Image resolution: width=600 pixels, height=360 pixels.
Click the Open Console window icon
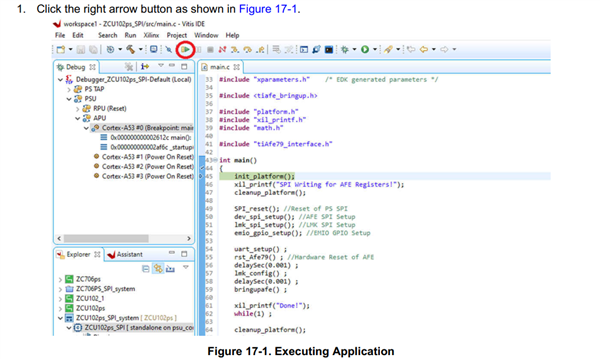point(304,49)
